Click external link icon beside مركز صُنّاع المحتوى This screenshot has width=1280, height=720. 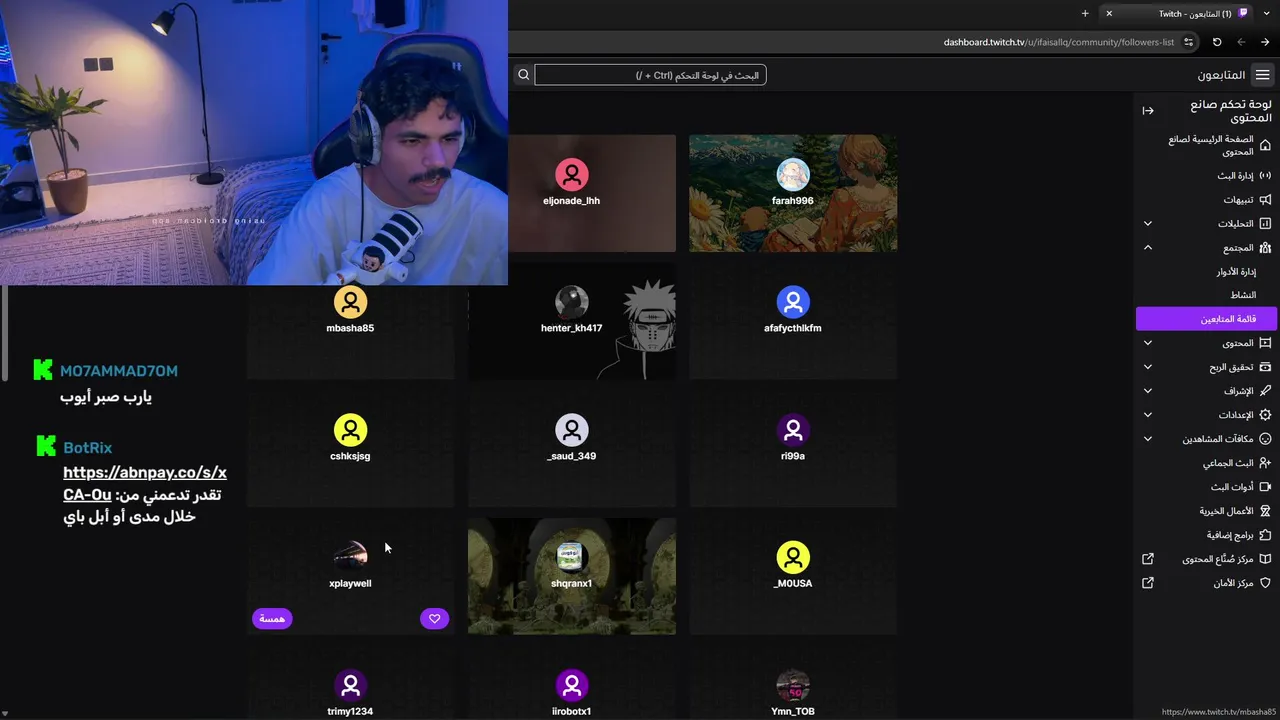coord(1148,559)
